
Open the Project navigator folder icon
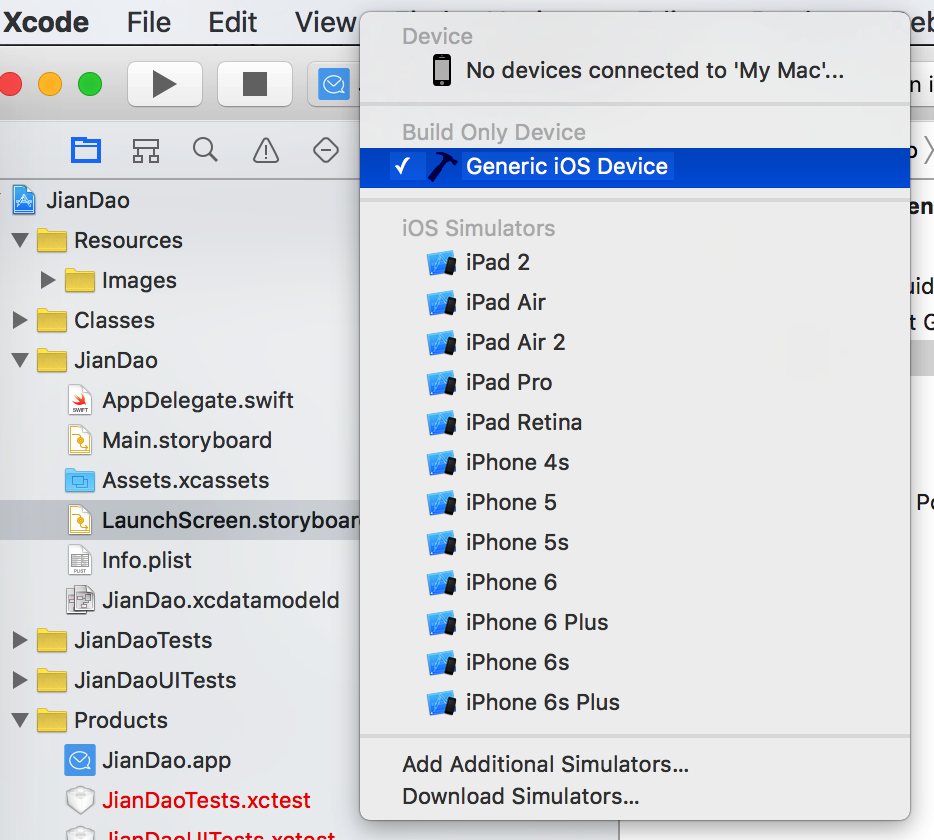pyautogui.click(x=86, y=150)
